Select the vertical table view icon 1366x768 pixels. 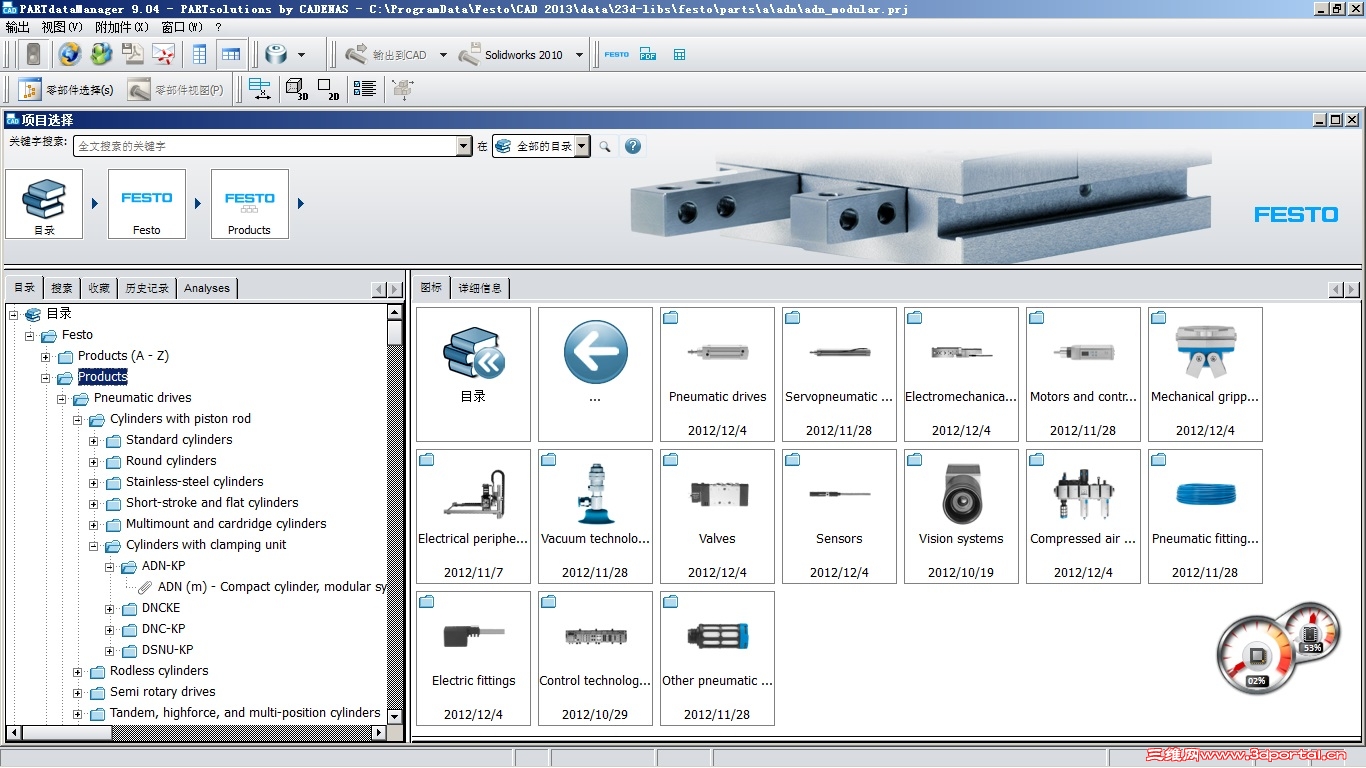coord(200,54)
